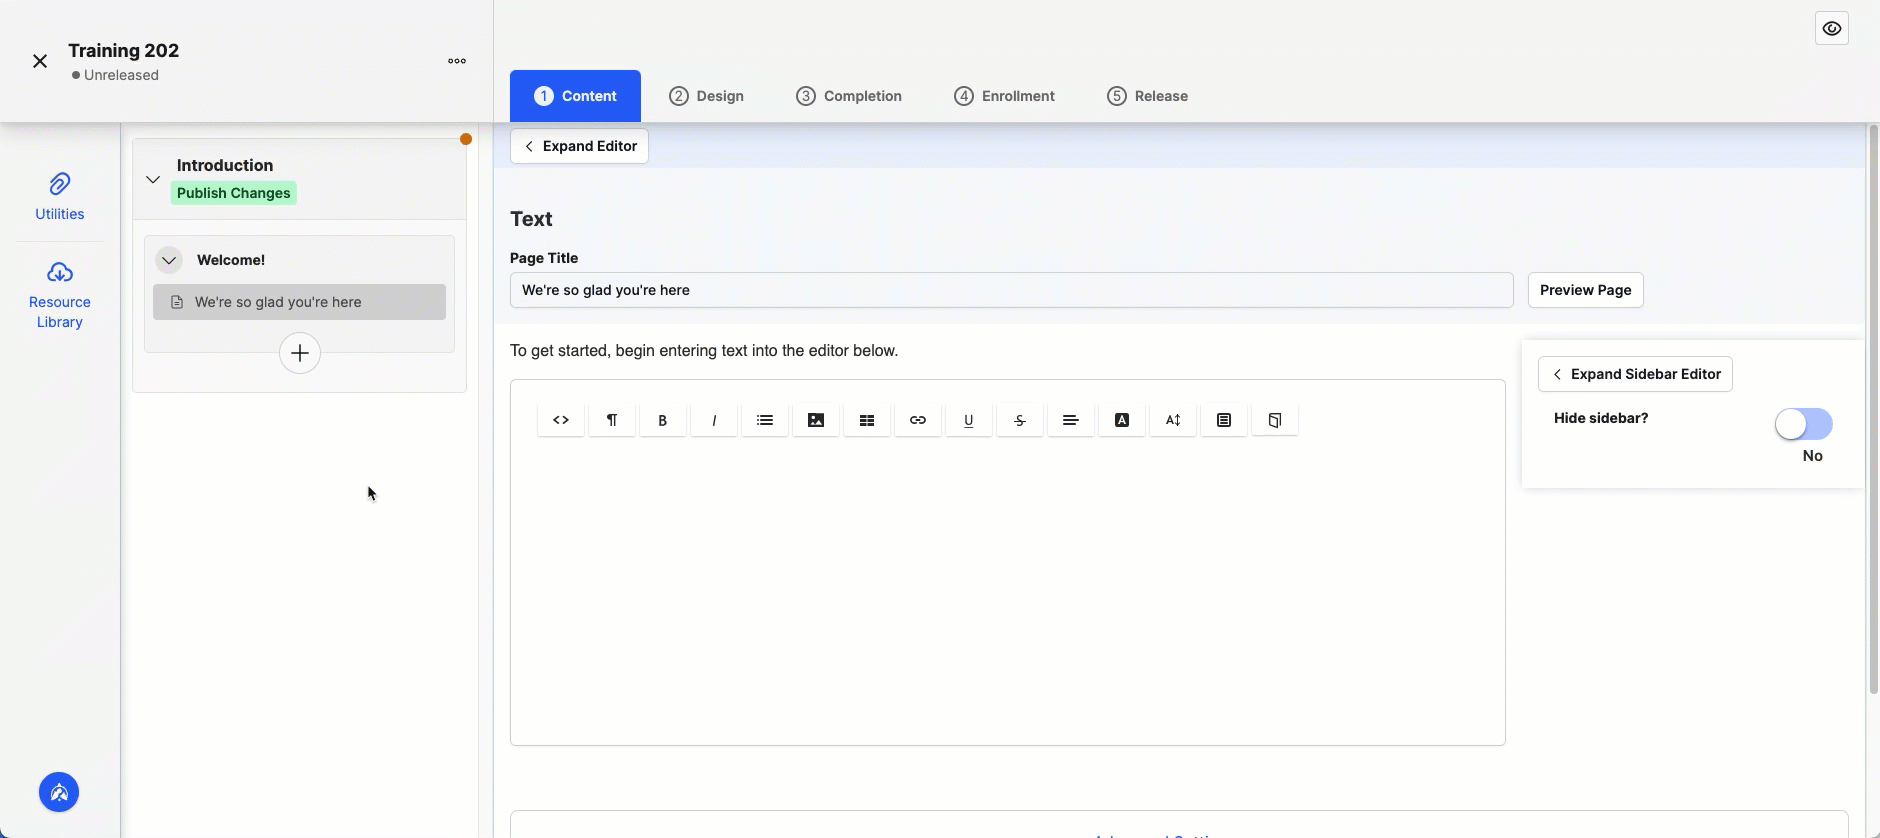Image resolution: width=1880 pixels, height=838 pixels.
Task: Click the Page Title input field
Action: (1011, 290)
